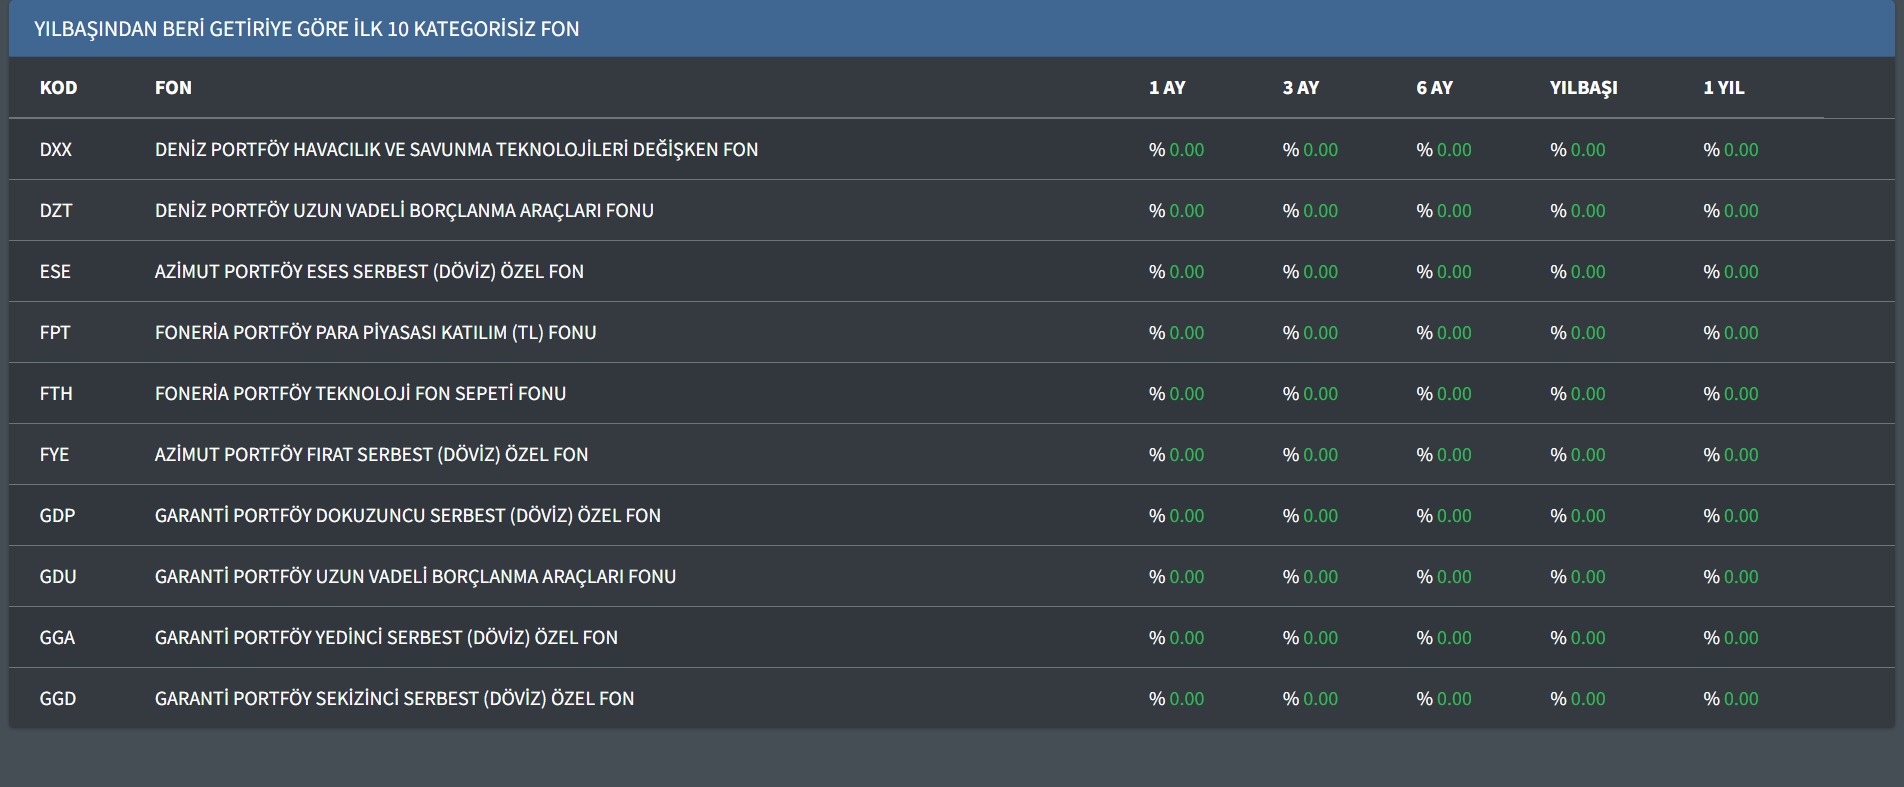Open Deniz Portföy Havacılık ve Savunma fund
This screenshot has height=787, width=1904.
pyautogui.click(x=456, y=150)
